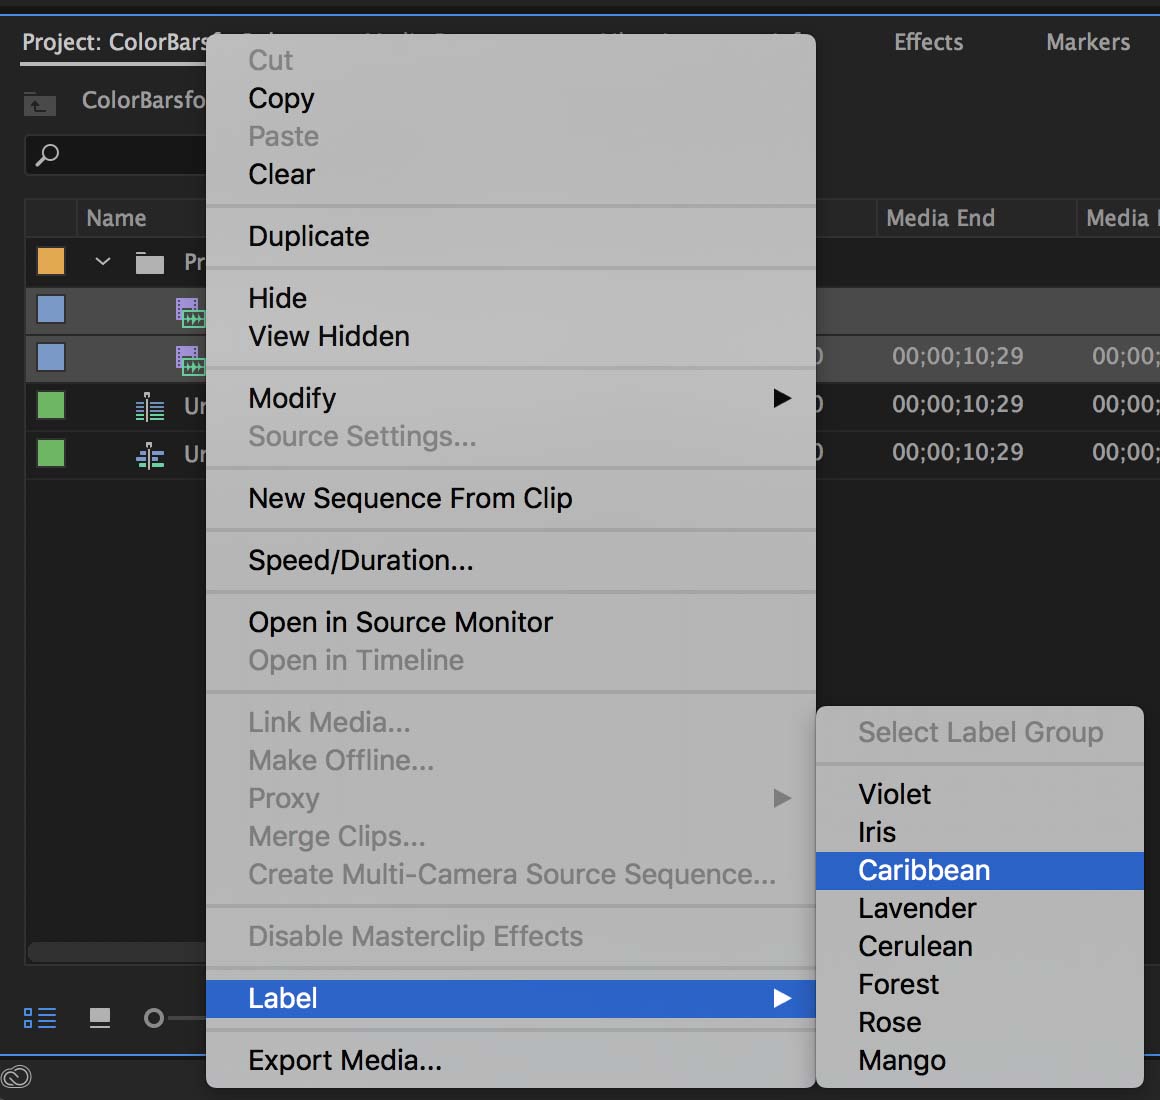Click the second audio clip's waveform icon
This screenshot has height=1100, width=1160.
(149, 454)
